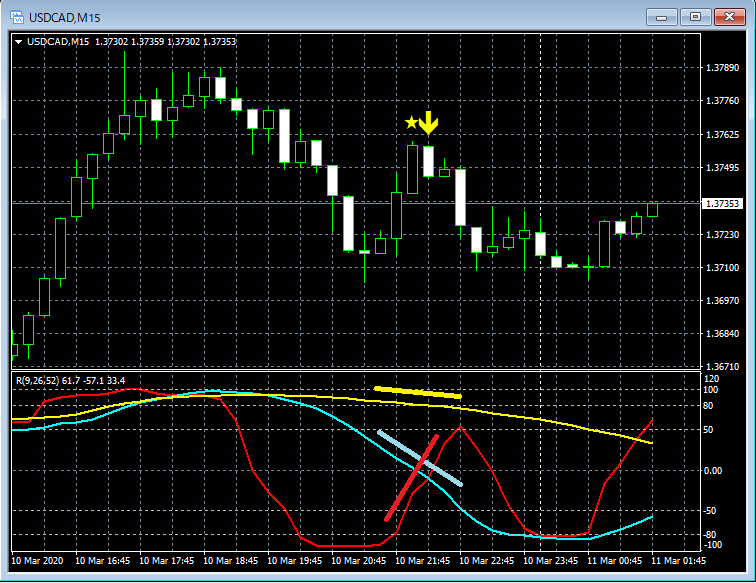Click the indicator scale value 0.00
Image resolution: width=756 pixels, height=583 pixels.
713,471
